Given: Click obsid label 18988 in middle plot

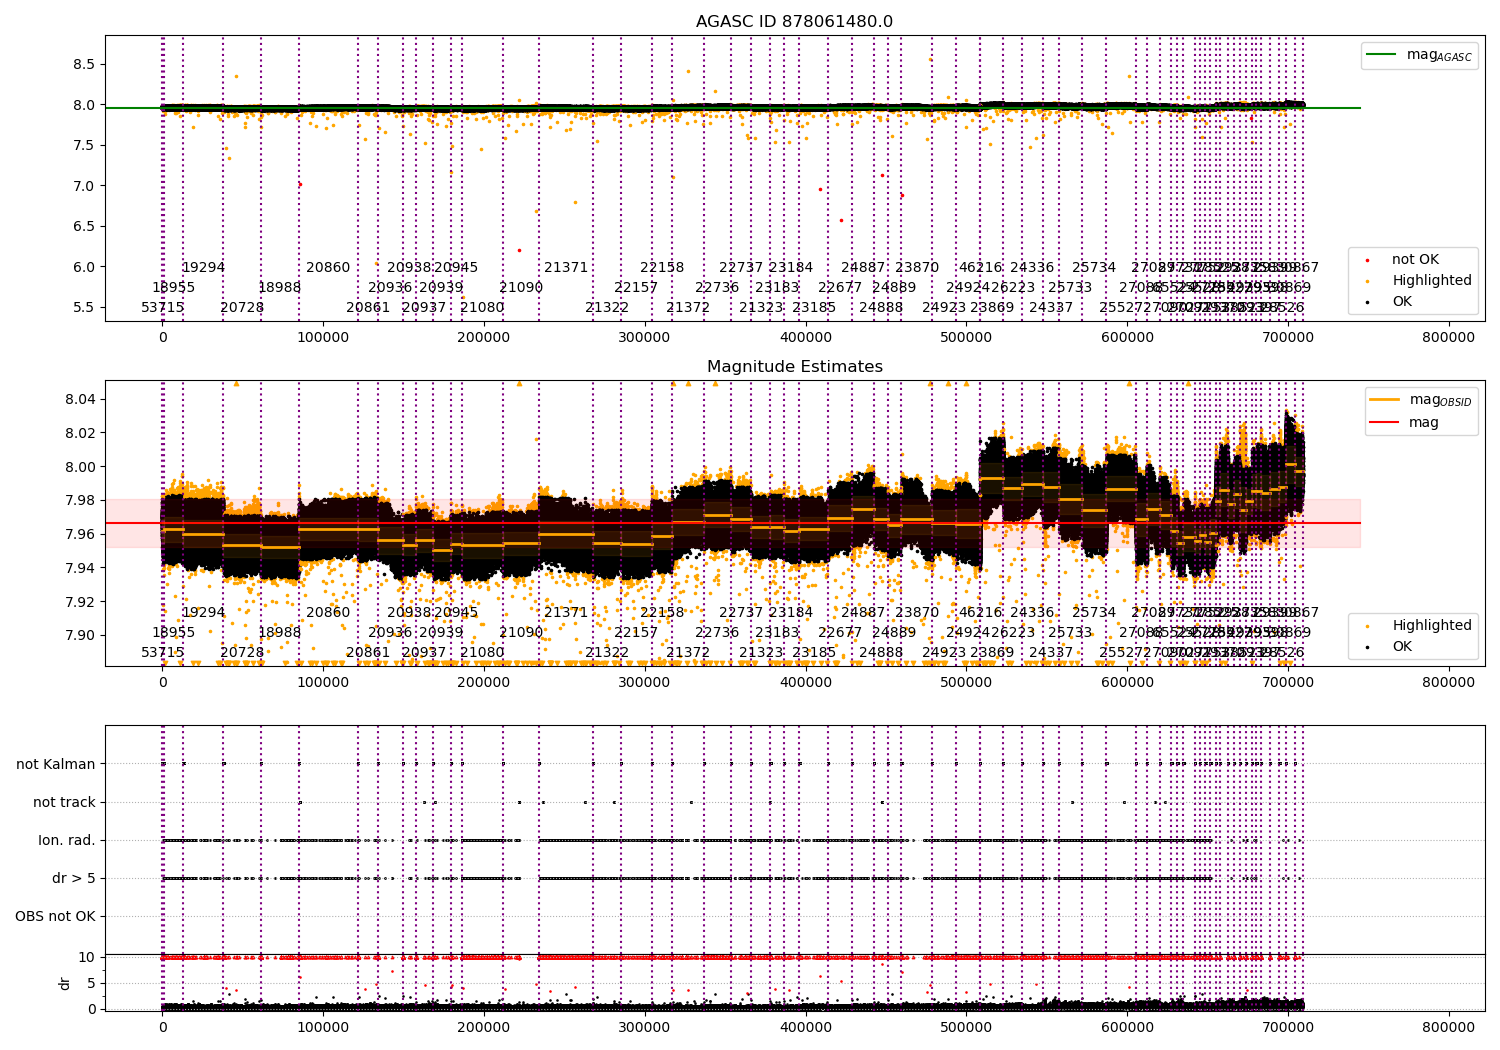Looking at the screenshot, I should click(280, 632).
